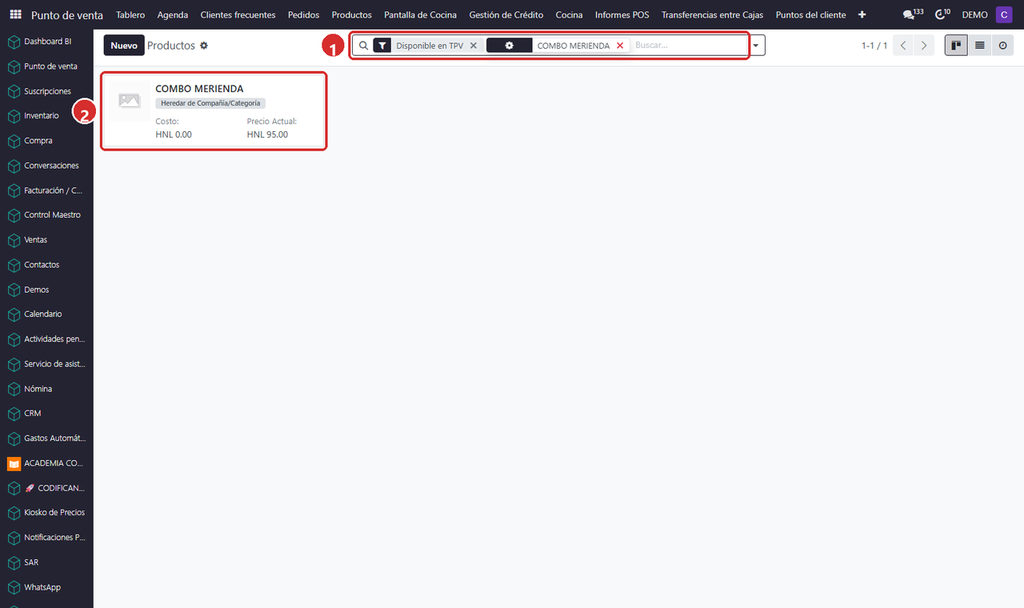Viewport: 1024px width, 608px height.
Task: Open CRM sidebar app
Action: point(46,413)
